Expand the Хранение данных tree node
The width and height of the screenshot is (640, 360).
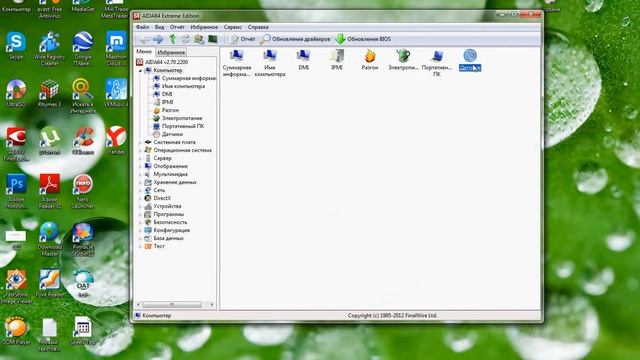[x=140, y=182]
